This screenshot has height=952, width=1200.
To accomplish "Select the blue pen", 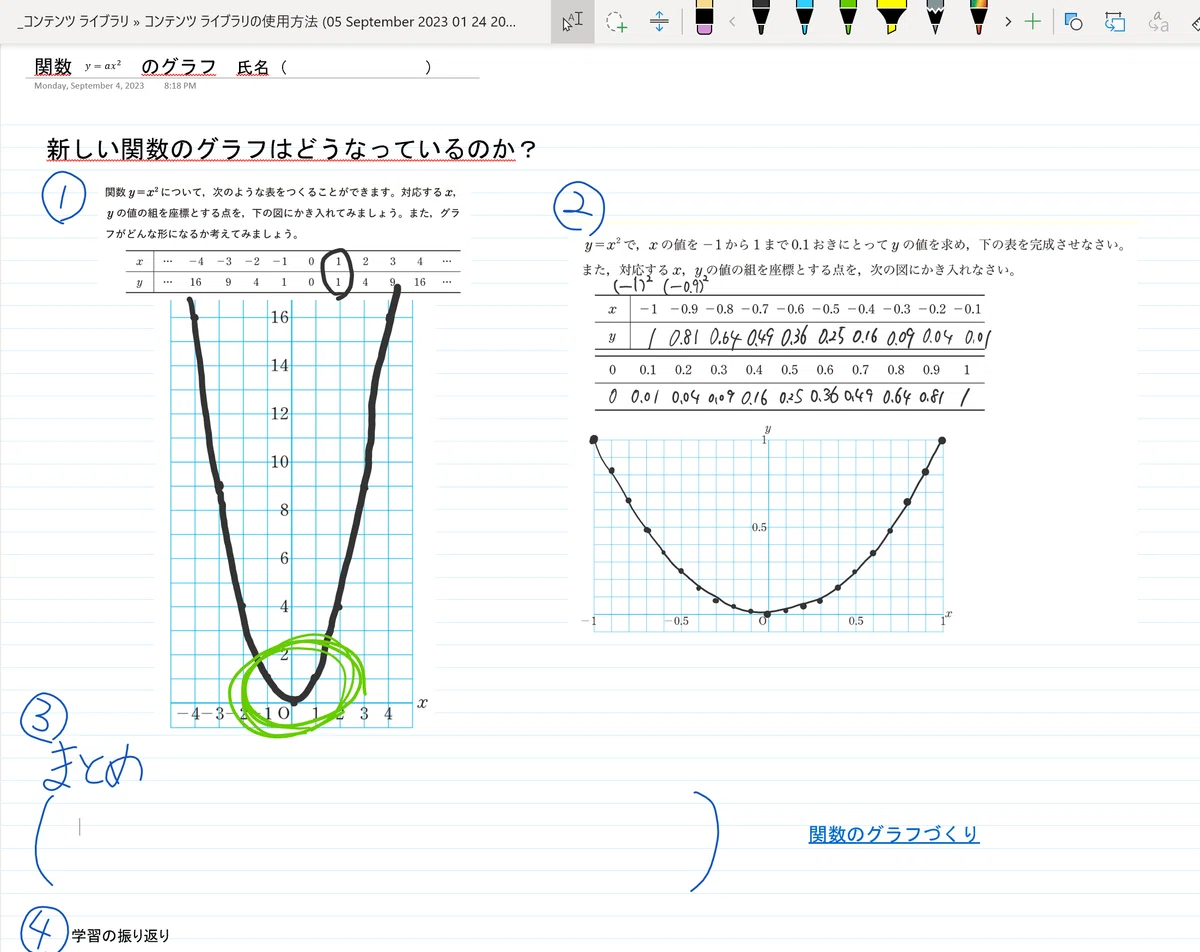I will coord(804,16).
